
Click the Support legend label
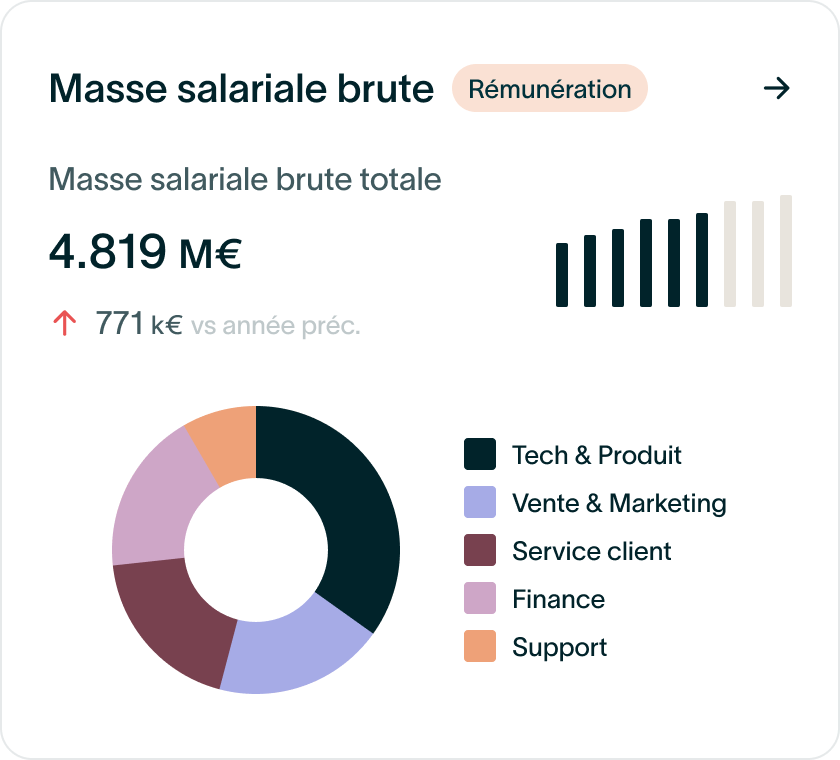point(559,648)
